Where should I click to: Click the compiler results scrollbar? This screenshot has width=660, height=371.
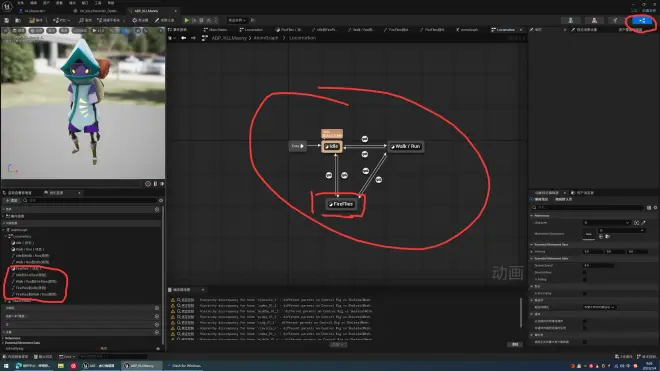[521, 312]
